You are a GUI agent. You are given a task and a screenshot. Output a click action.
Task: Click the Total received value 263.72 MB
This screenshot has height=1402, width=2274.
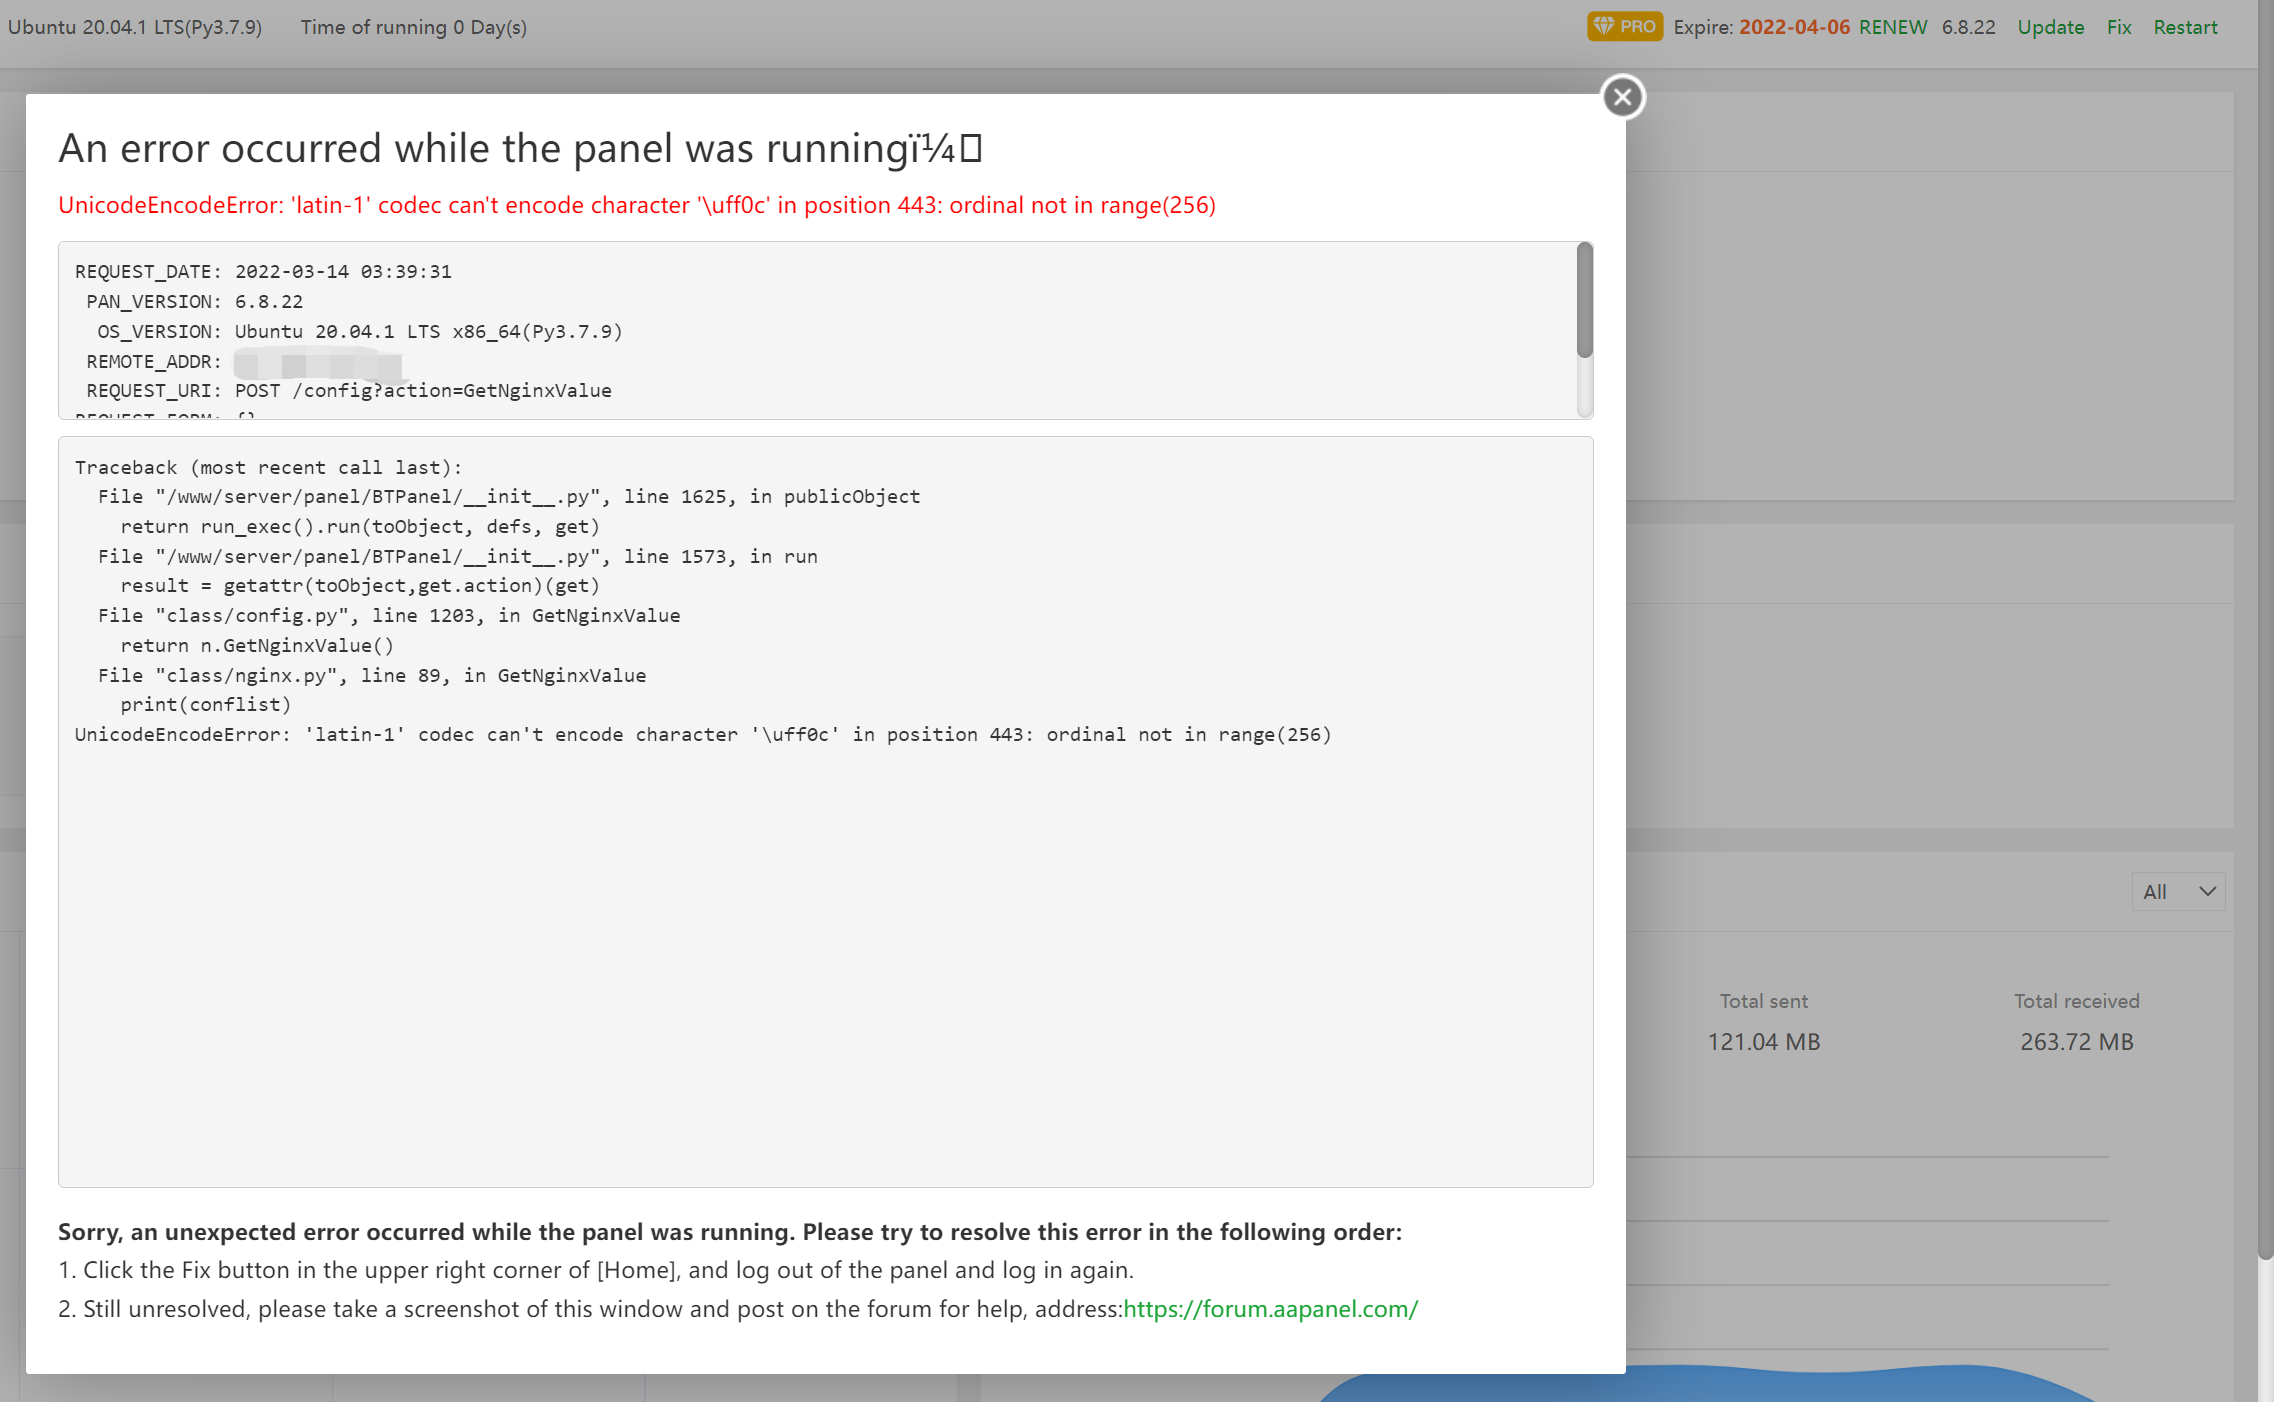click(x=2076, y=1042)
